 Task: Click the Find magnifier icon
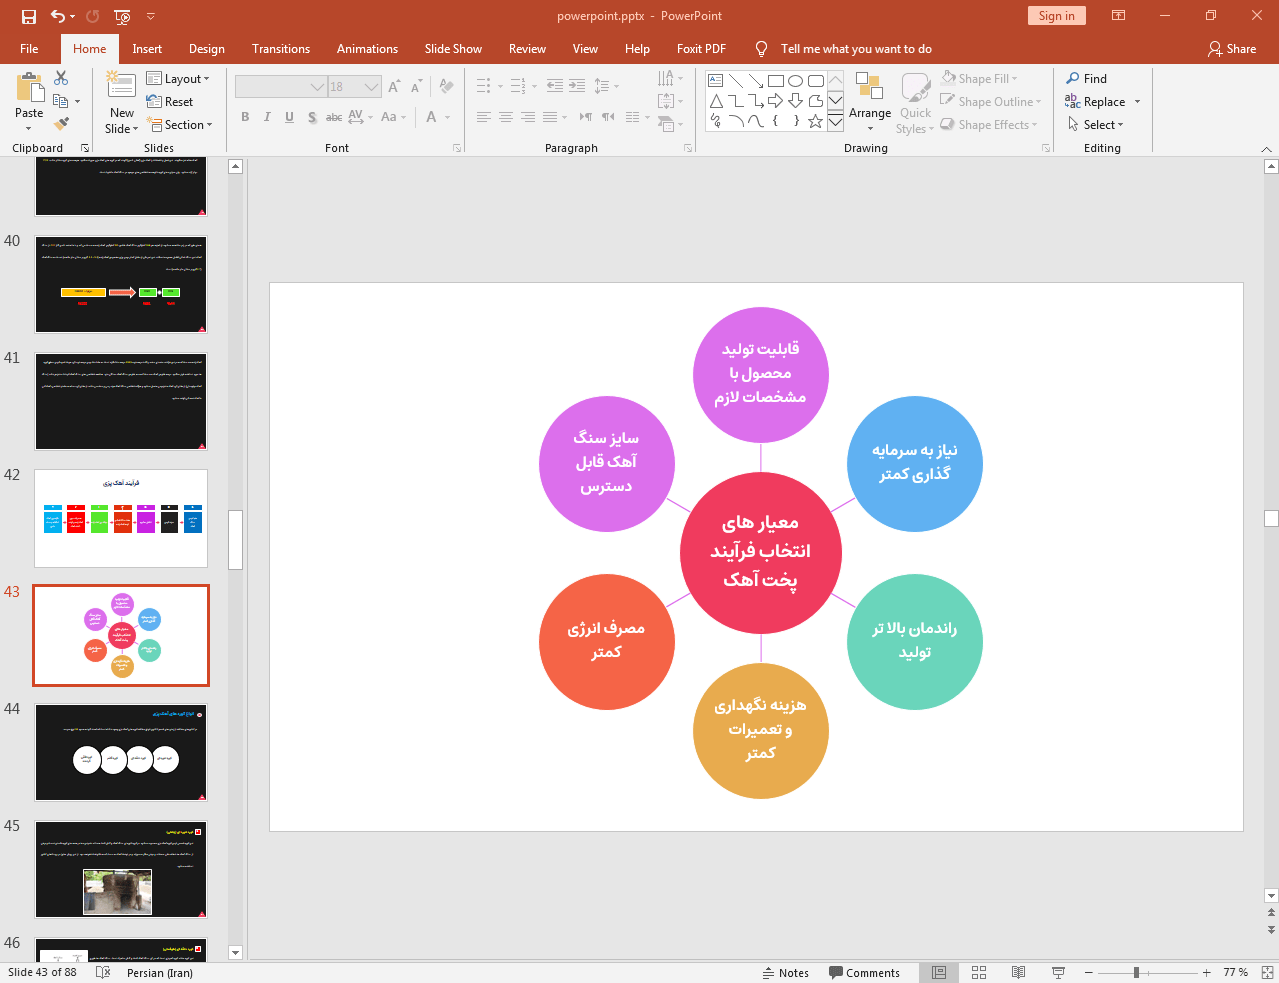click(x=1073, y=78)
